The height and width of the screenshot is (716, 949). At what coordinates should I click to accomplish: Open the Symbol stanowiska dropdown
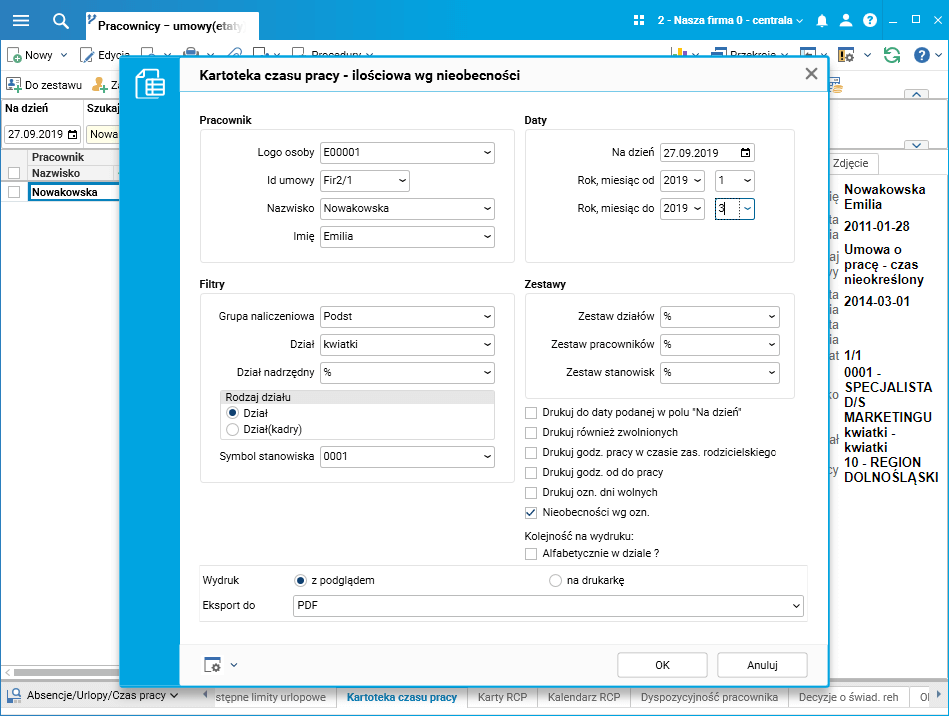coord(487,456)
